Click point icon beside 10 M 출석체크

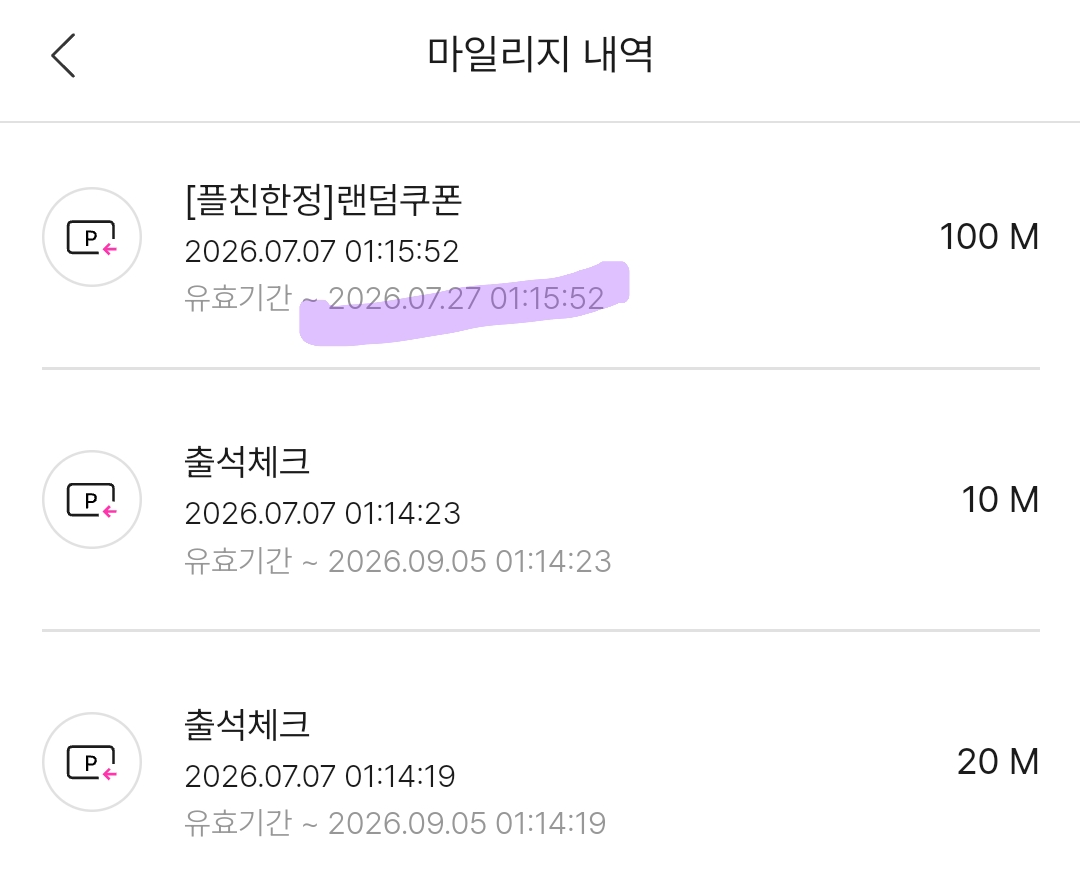[92, 499]
